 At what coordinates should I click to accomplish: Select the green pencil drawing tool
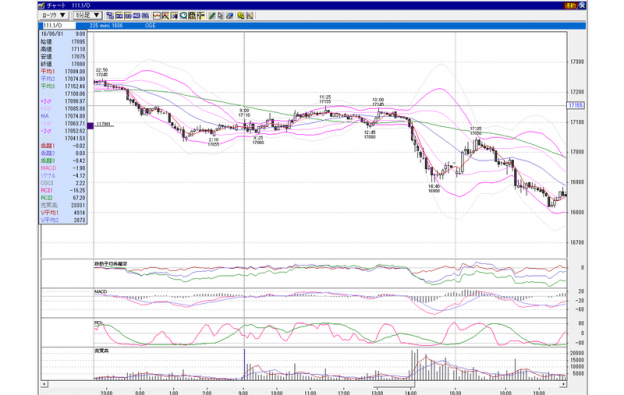(x=212, y=16)
